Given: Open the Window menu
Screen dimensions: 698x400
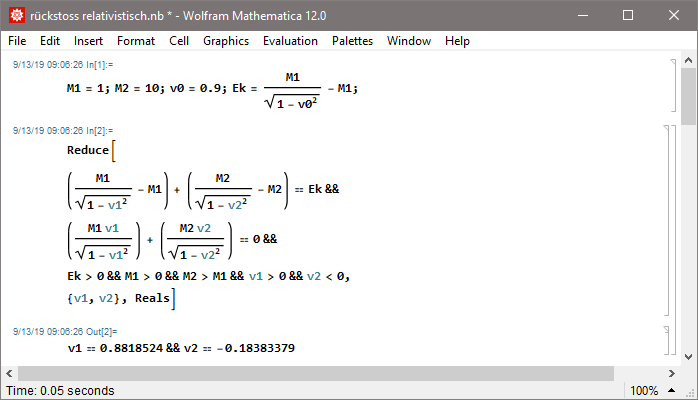Looking at the screenshot, I should click(408, 41).
